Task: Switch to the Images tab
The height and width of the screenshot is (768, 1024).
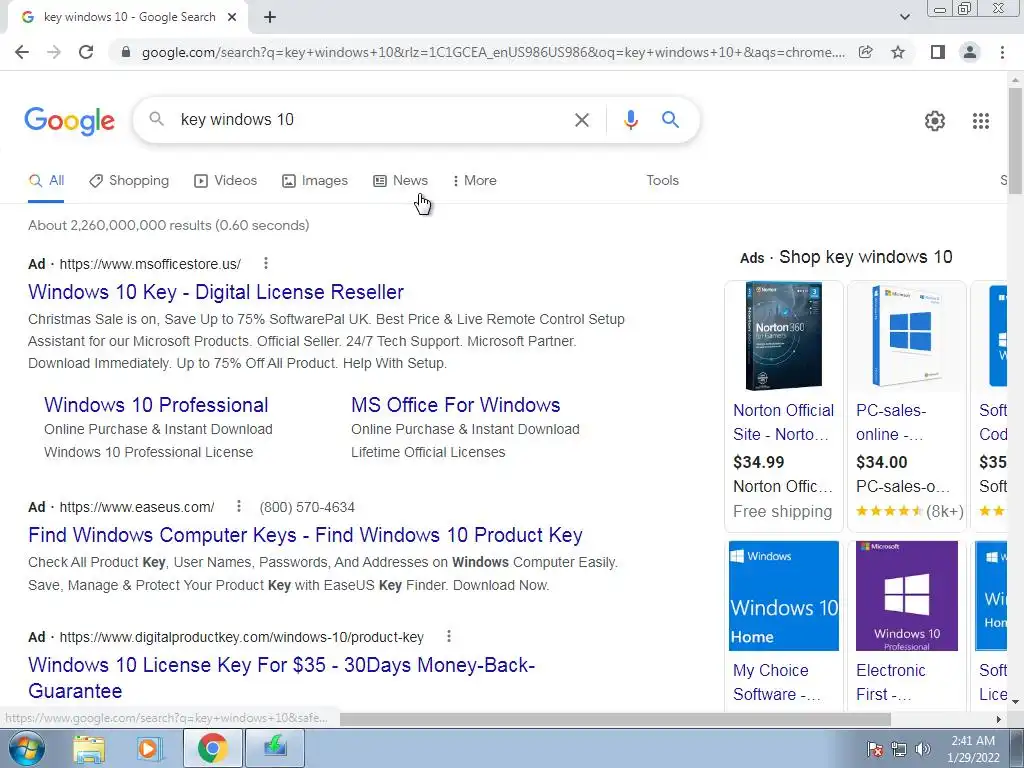Action: click(315, 181)
